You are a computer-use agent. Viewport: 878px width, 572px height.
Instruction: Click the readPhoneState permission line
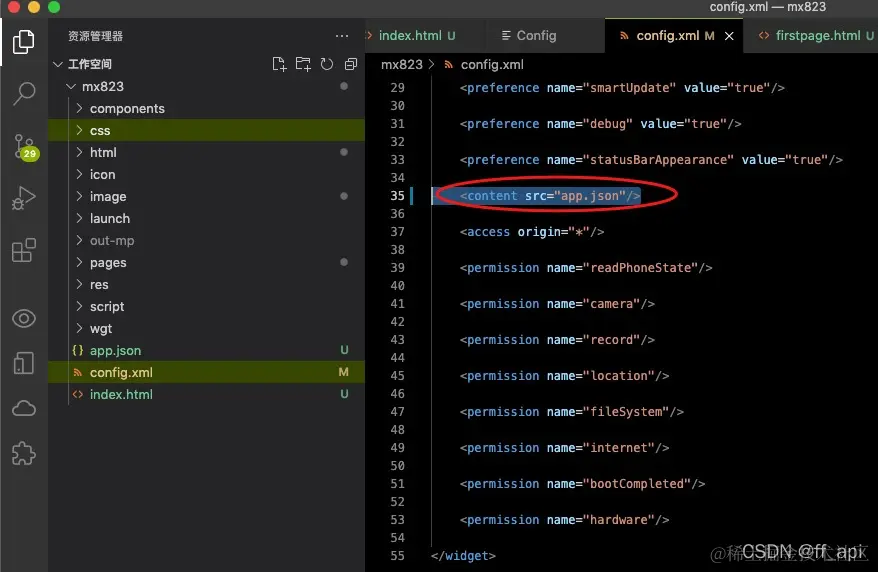(x=586, y=268)
